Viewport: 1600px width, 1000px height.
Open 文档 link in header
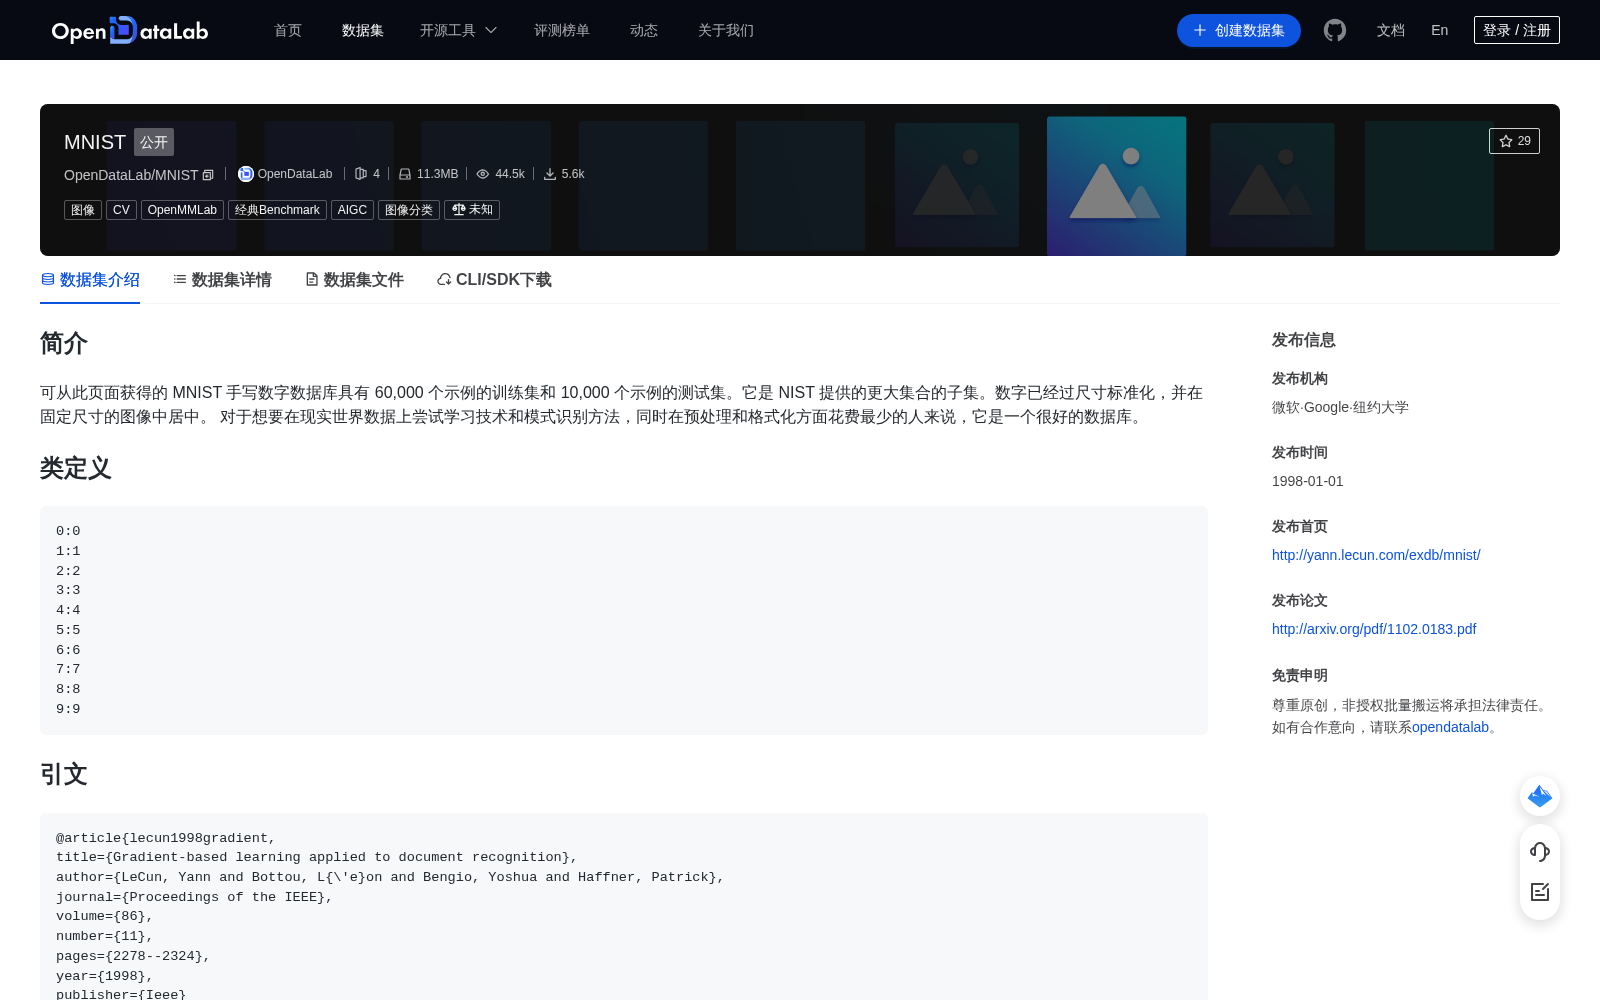[x=1391, y=30]
